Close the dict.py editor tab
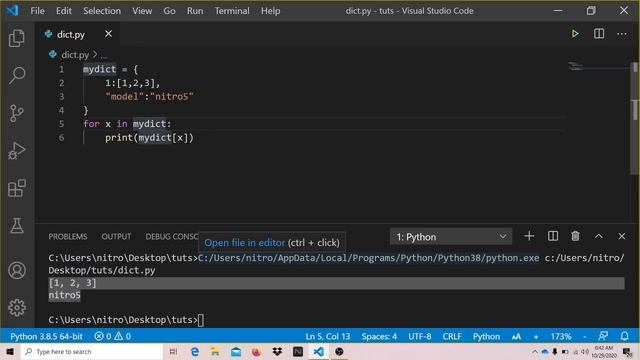 coord(108,34)
